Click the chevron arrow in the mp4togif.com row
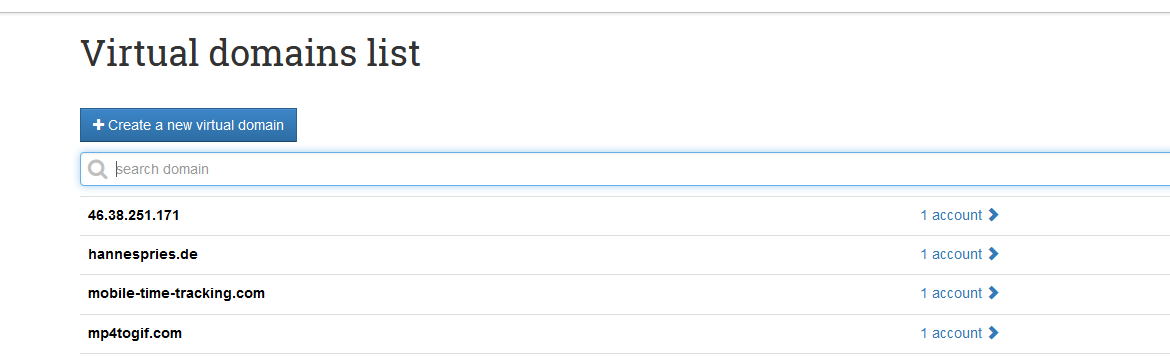 (x=993, y=333)
